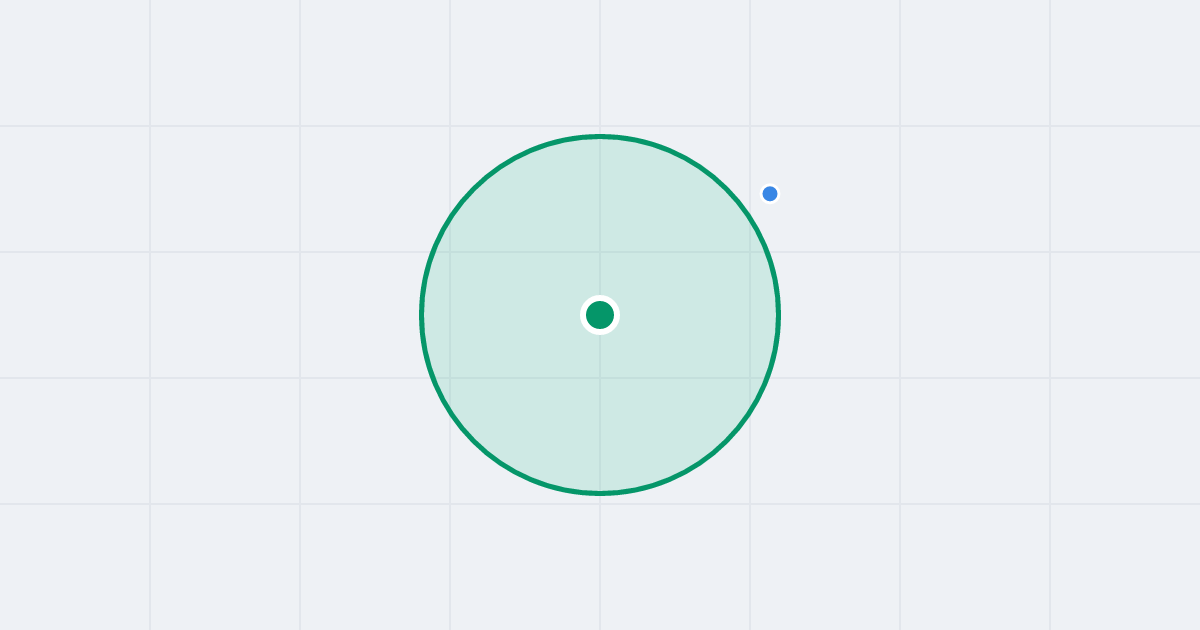Viewport: 1200px width, 630px height.
Task: Select the blue handle dot outside the circle
Action: click(770, 194)
